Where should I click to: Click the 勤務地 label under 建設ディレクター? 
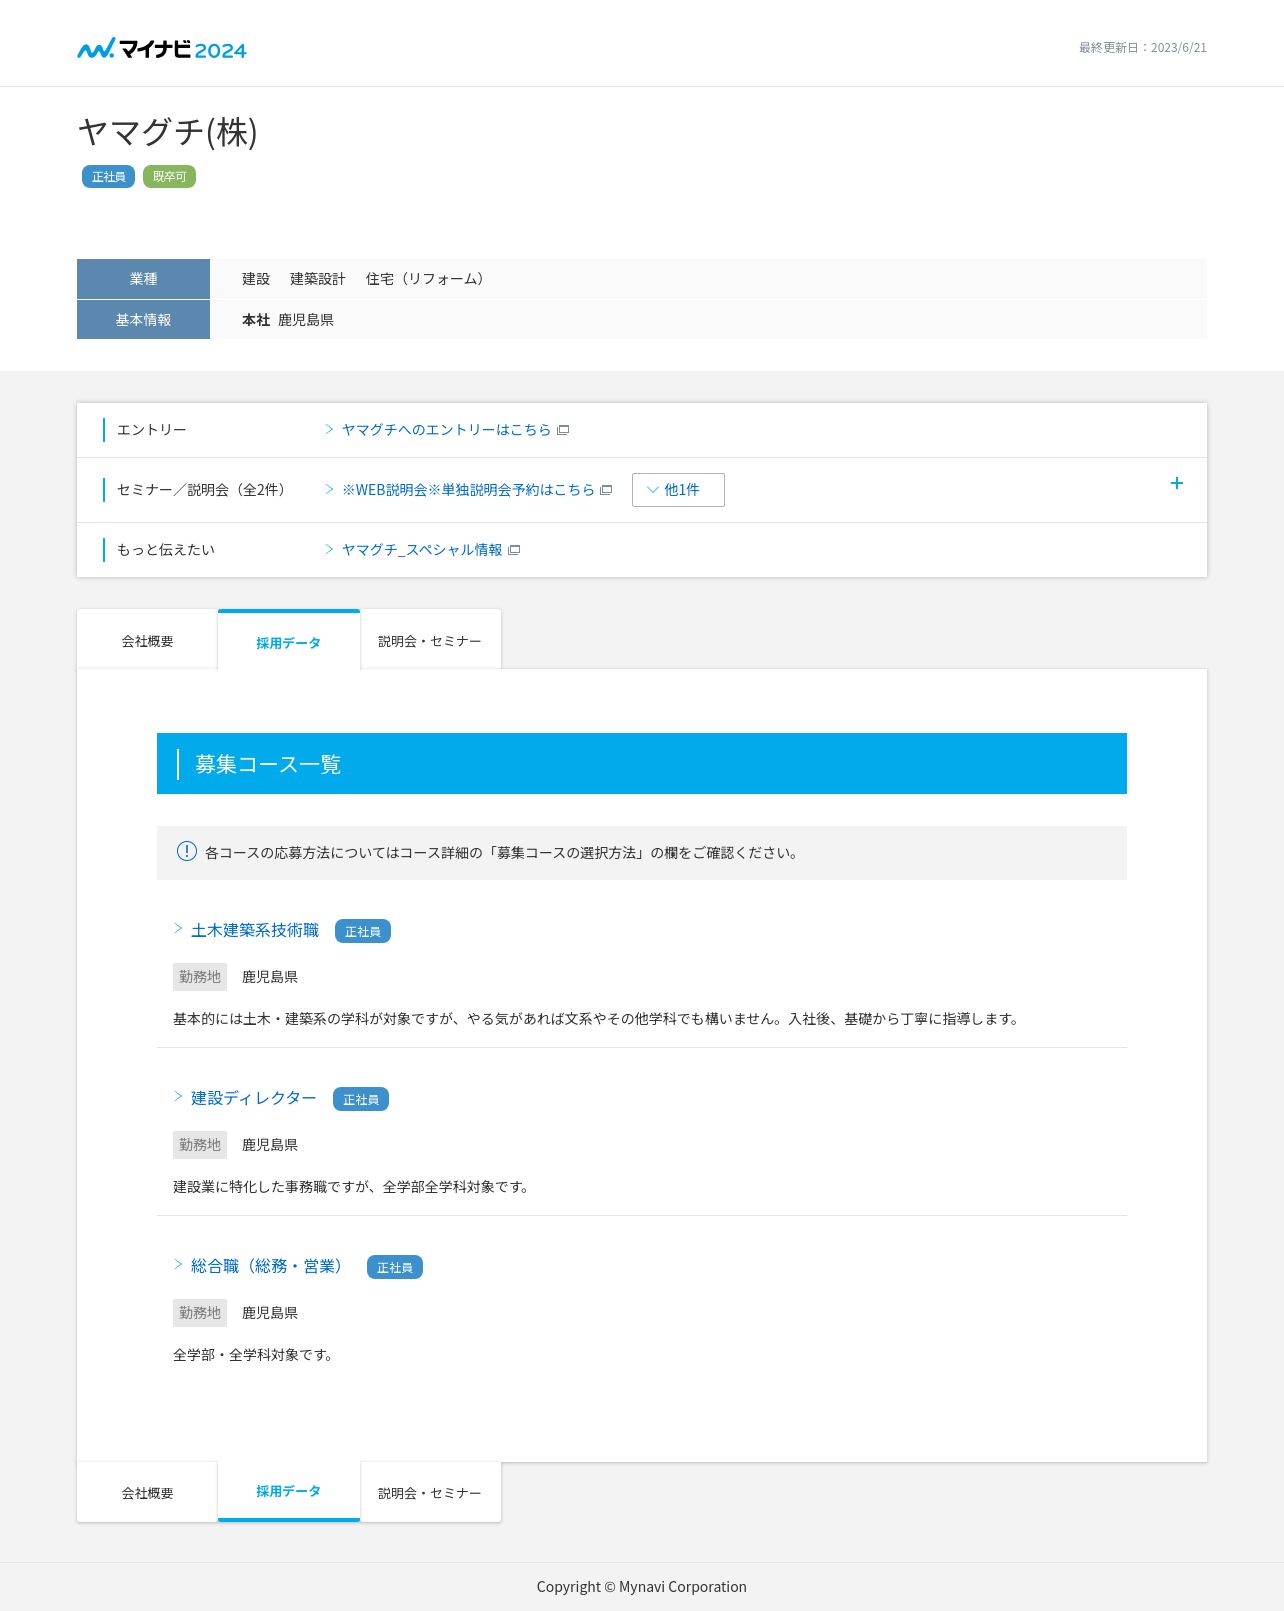point(200,1145)
